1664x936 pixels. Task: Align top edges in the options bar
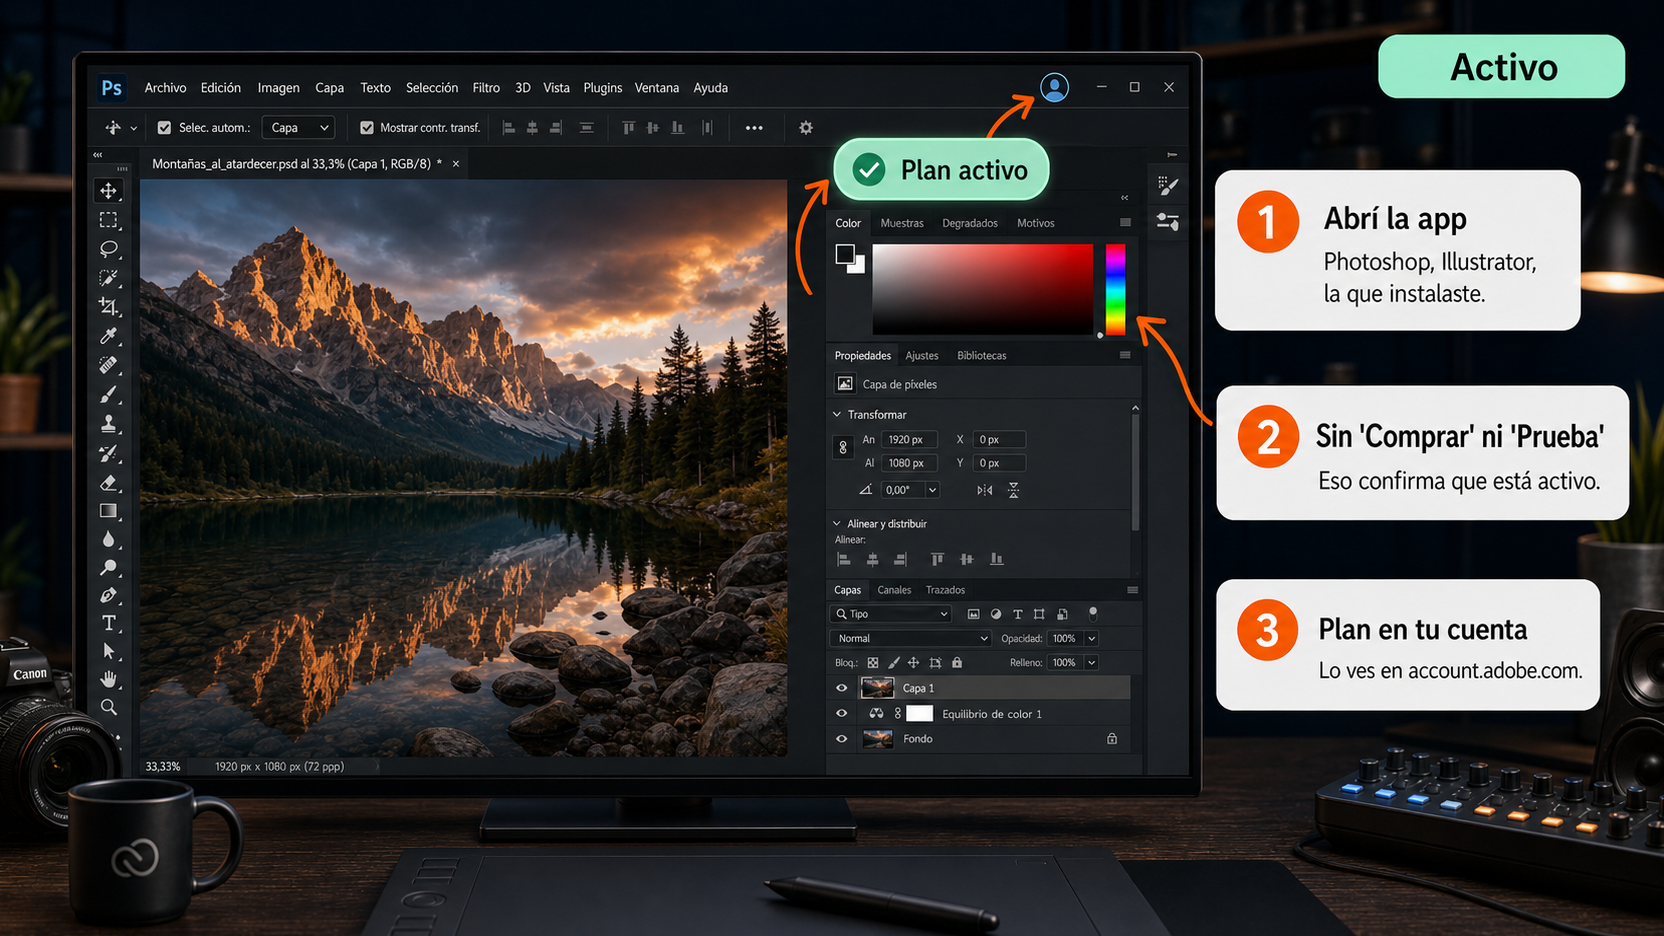pyautogui.click(x=629, y=128)
